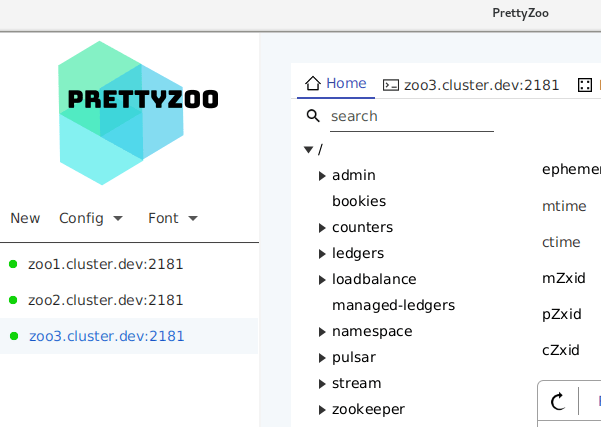Expand the zookeeper node arrow
Viewport: 601px width, 427px height.
(x=322, y=410)
